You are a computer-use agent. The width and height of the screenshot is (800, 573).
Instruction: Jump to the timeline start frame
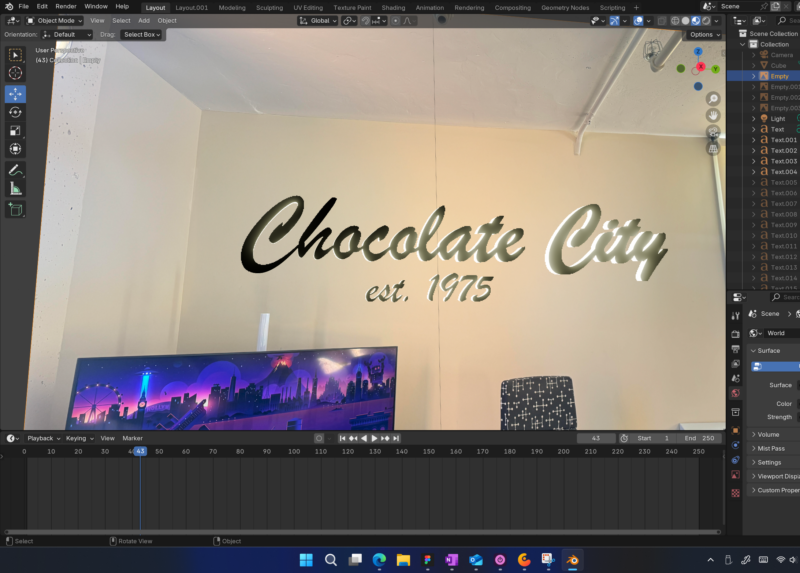[342, 438]
